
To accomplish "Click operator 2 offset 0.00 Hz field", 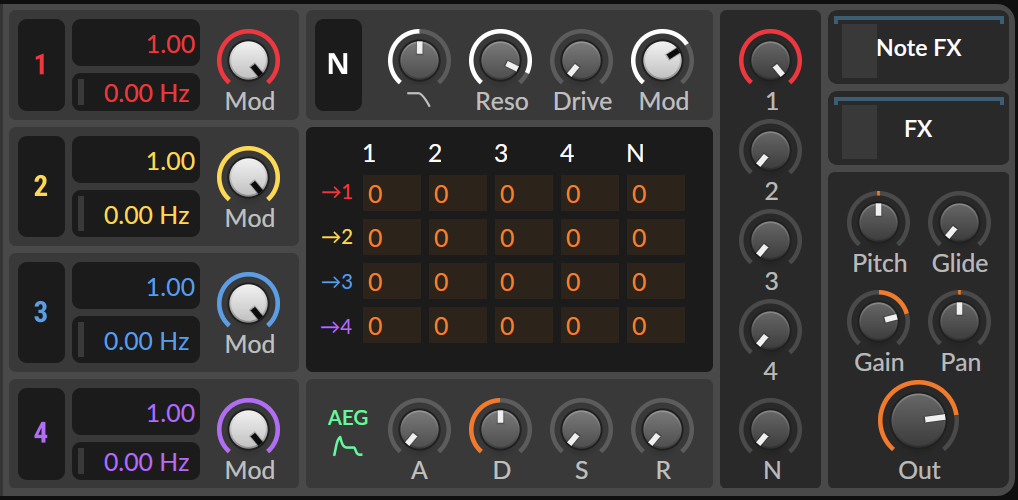I will pos(136,214).
